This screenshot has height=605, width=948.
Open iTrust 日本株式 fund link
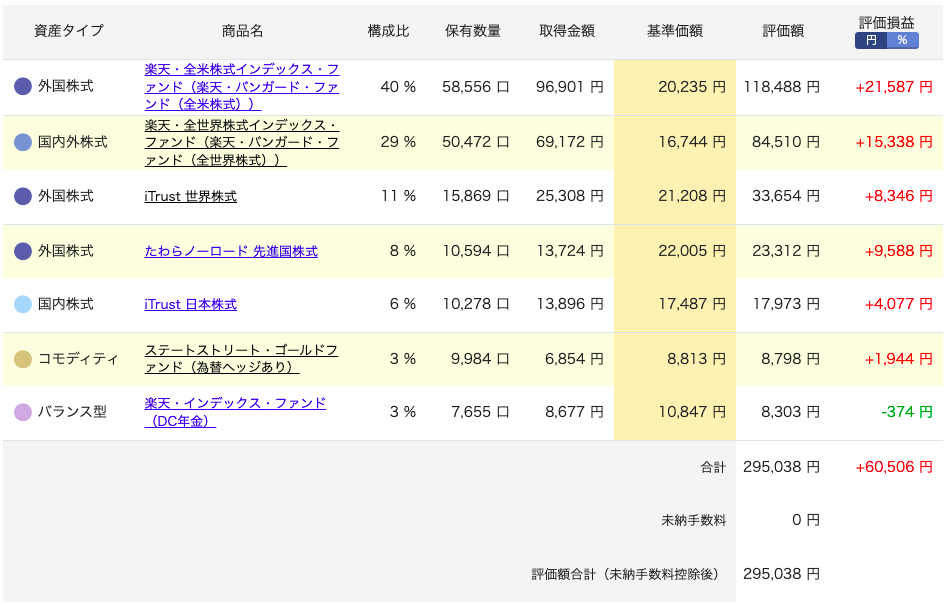190,305
